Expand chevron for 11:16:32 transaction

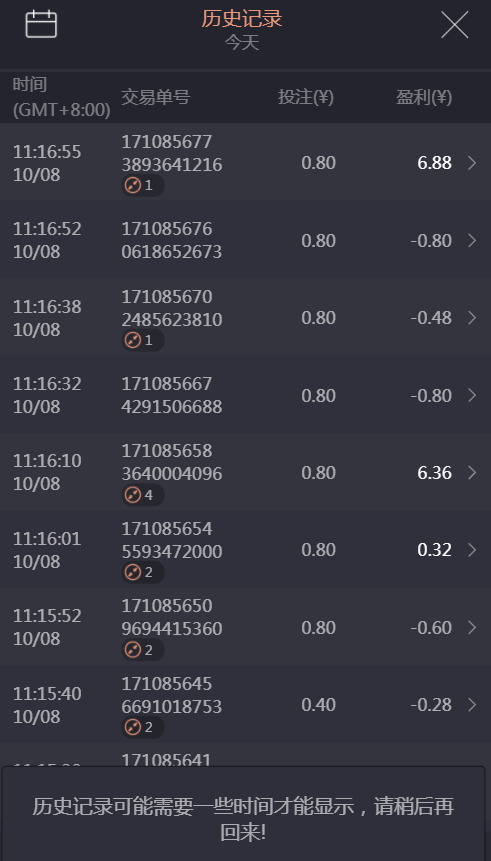(x=472, y=395)
